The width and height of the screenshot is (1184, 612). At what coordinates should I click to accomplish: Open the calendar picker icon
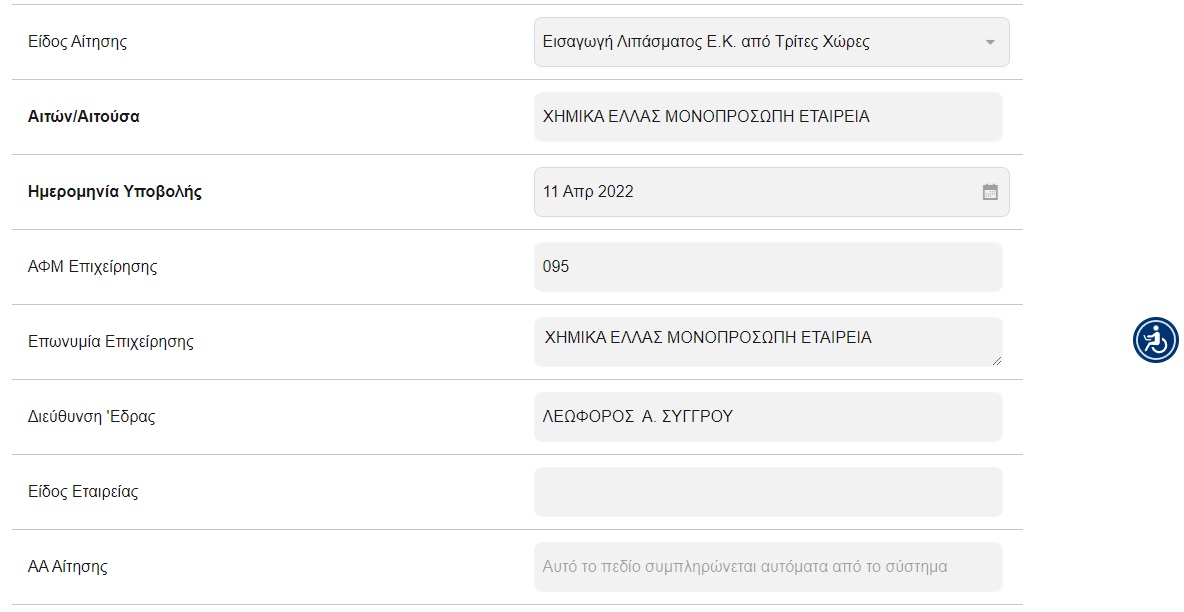[x=990, y=192]
